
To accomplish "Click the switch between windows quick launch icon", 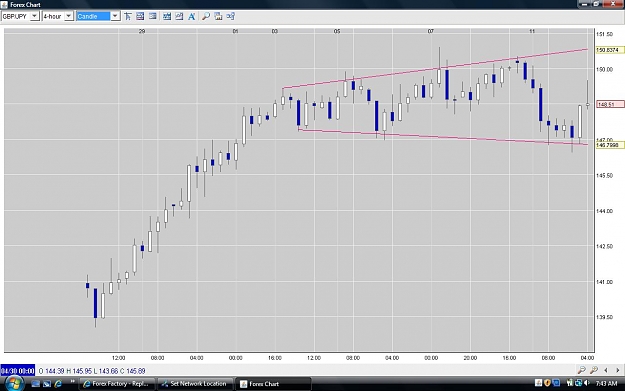I will [x=47, y=384].
